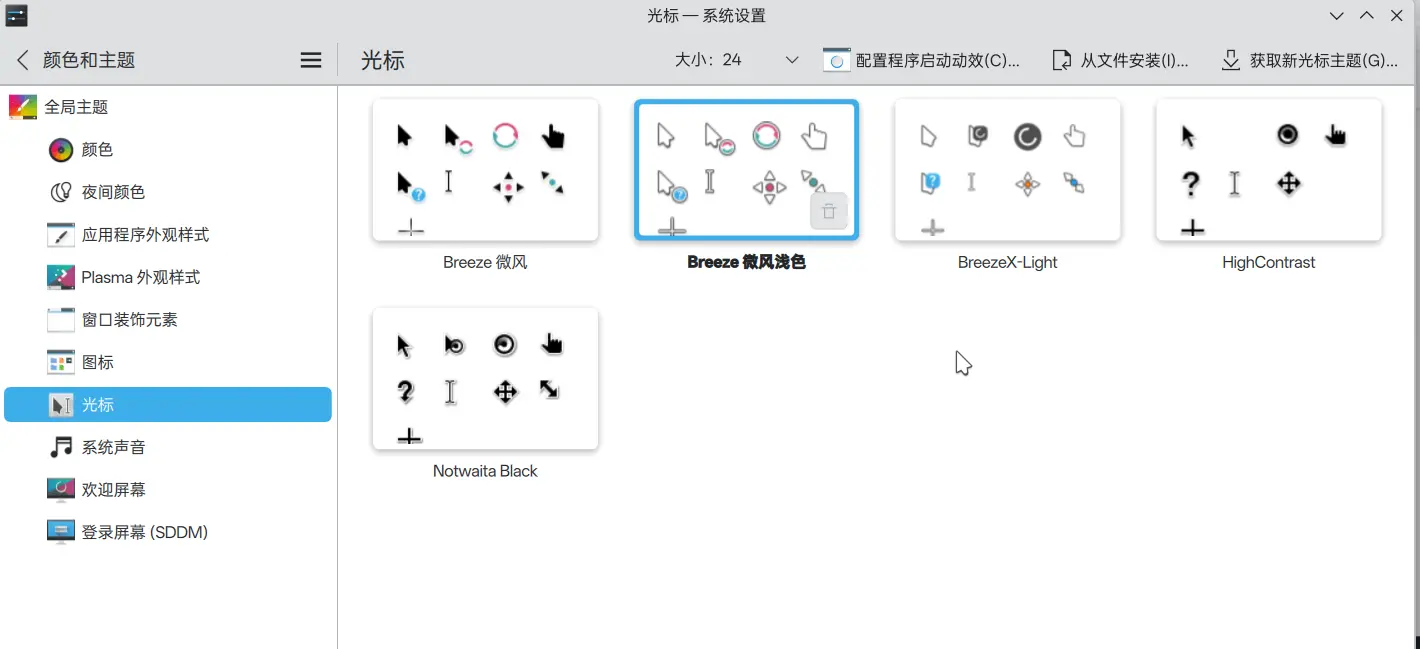Open 欢迎屏幕 settings page
Viewport: 1420px width, 649px height.
[x=168, y=490]
